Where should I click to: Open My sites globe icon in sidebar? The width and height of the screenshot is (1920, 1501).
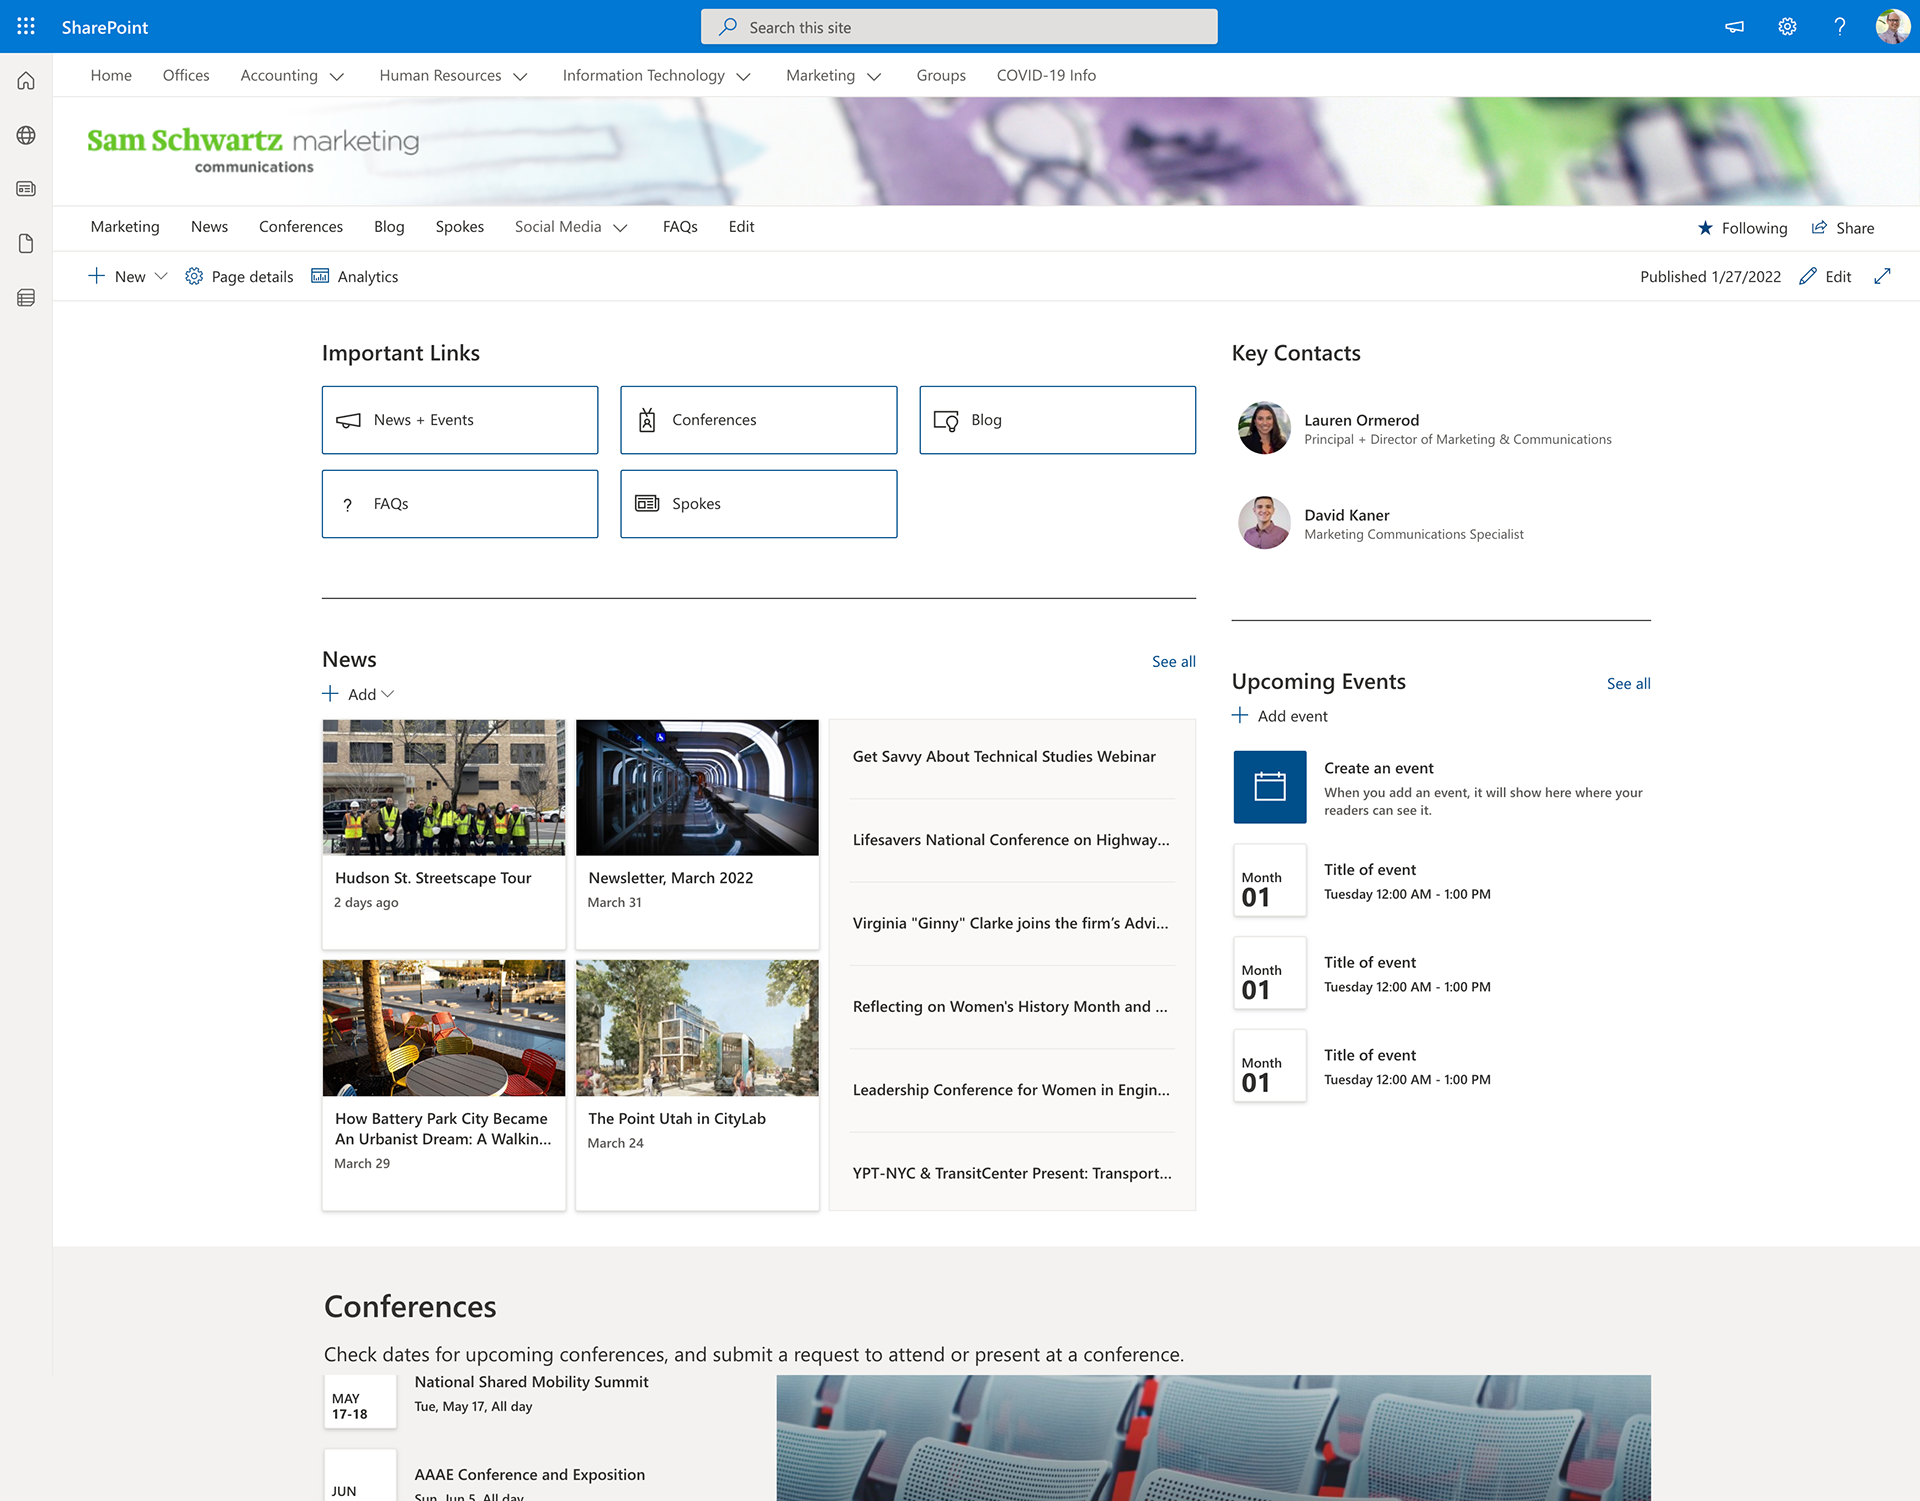(x=26, y=135)
